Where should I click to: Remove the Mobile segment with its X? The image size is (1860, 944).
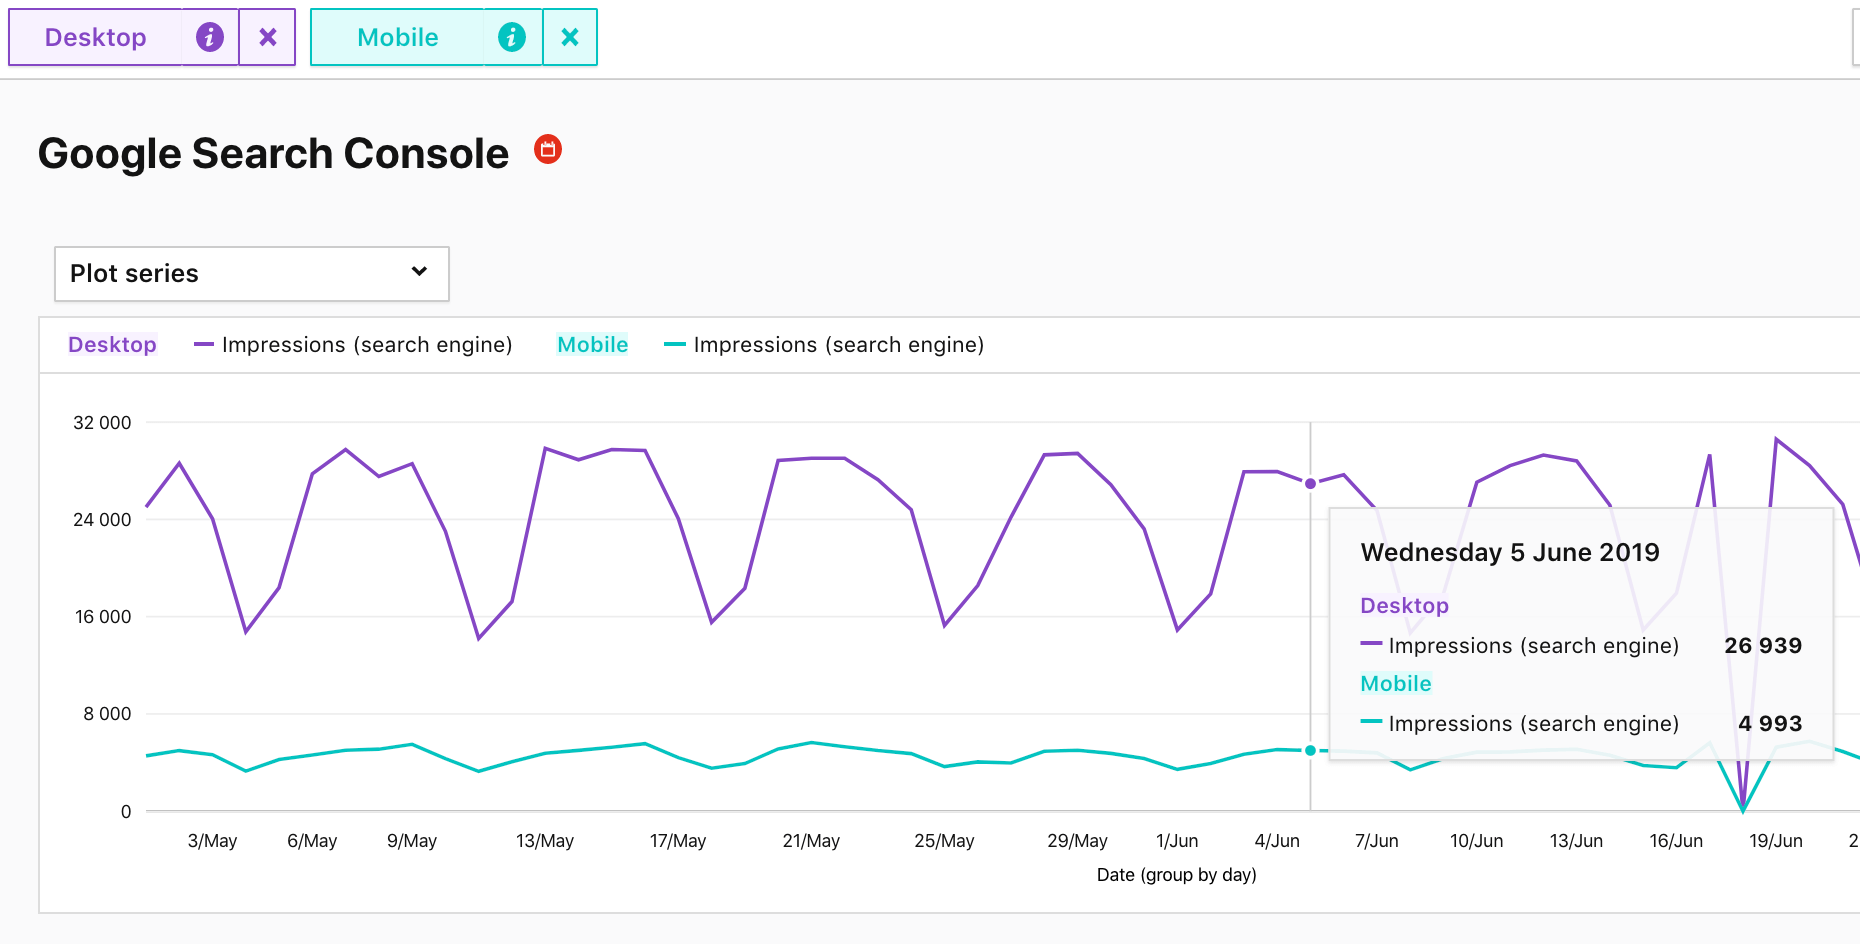(x=570, y=38)
